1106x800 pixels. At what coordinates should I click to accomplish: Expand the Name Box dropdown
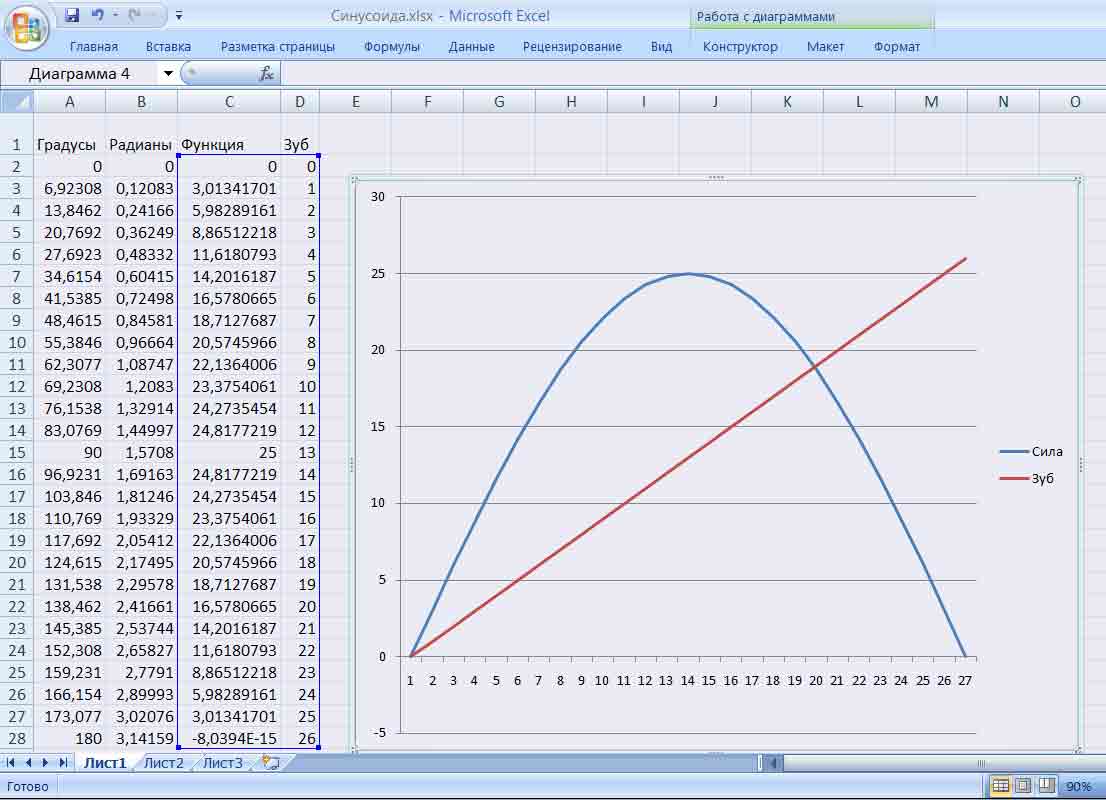(168, 73)
